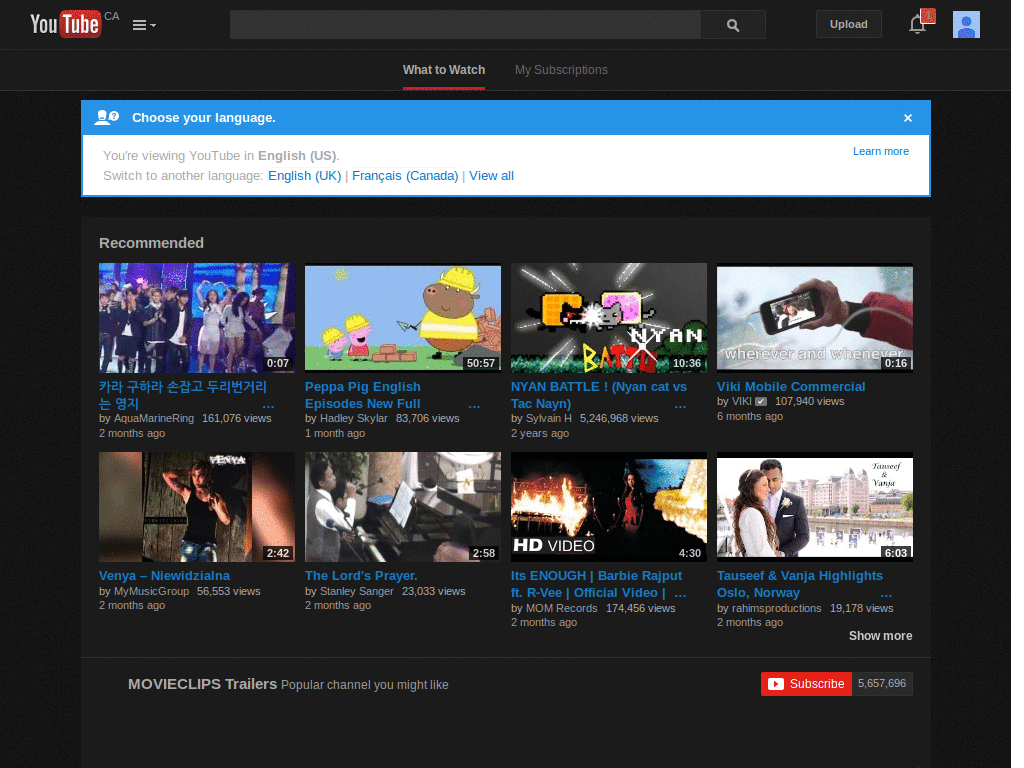
Task: Click the Learn more link
Action: pyautogui.click(x=880, y=151)
